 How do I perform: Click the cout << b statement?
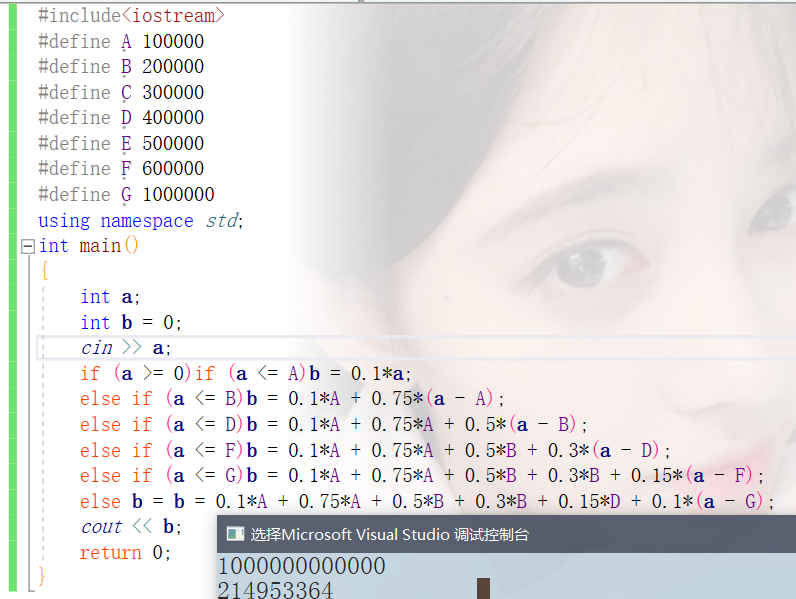click(x=131, y=527)
